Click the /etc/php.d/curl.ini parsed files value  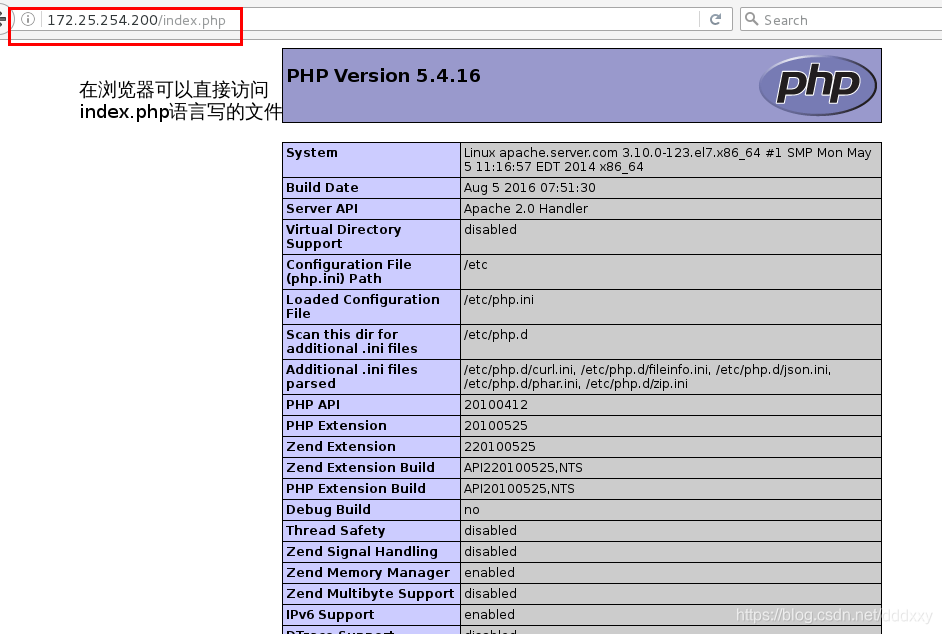[647, 376]
